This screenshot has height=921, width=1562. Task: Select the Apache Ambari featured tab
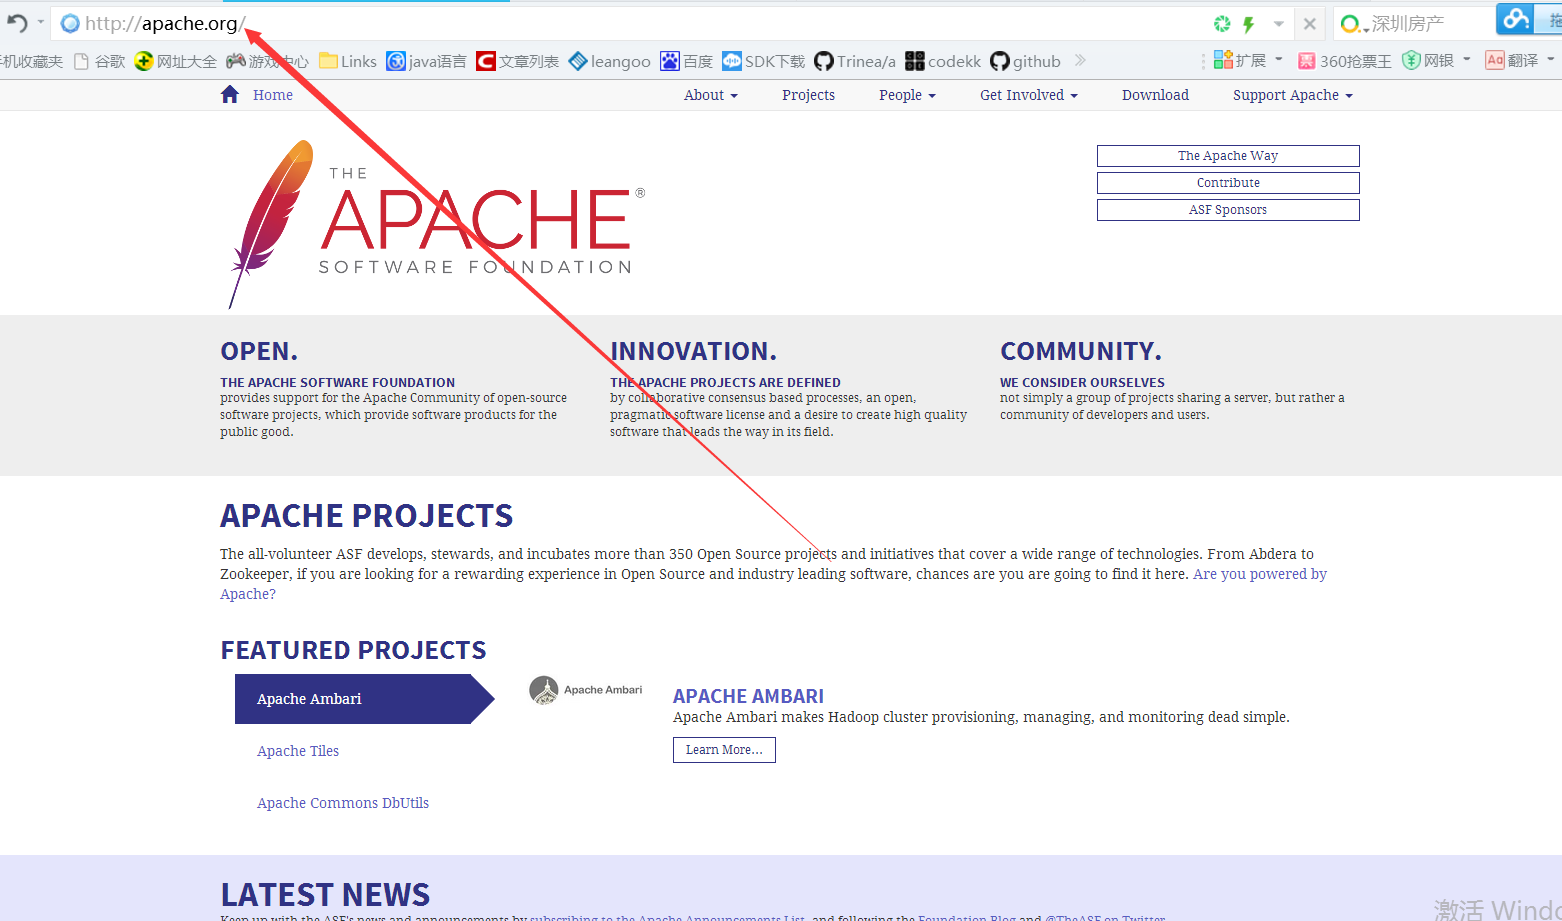(364, 699)
